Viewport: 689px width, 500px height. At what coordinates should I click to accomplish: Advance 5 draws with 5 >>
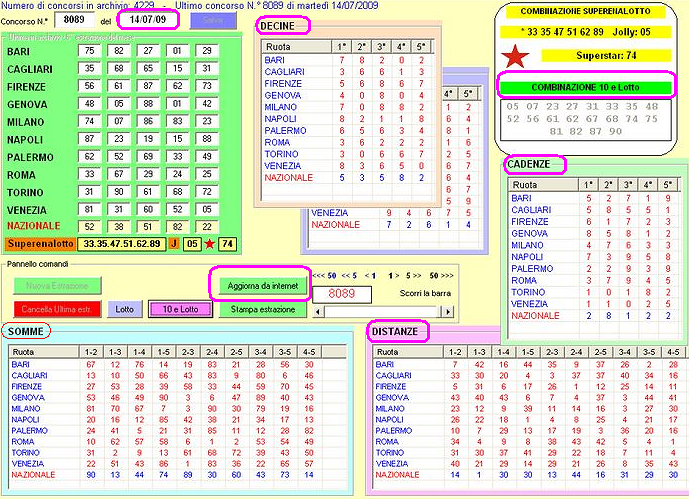pyautogui.click(x=413, y=276)
